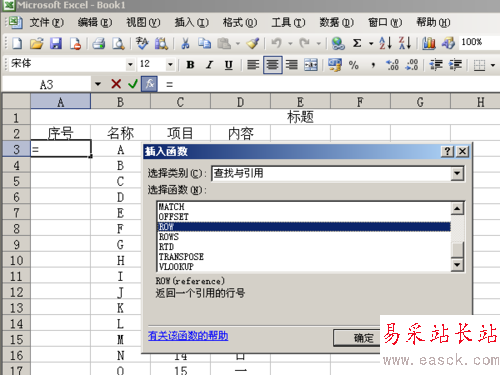Toggle Center alignment
The height and width of the screenshot is (375, 500).
click(x=272, y=65)
